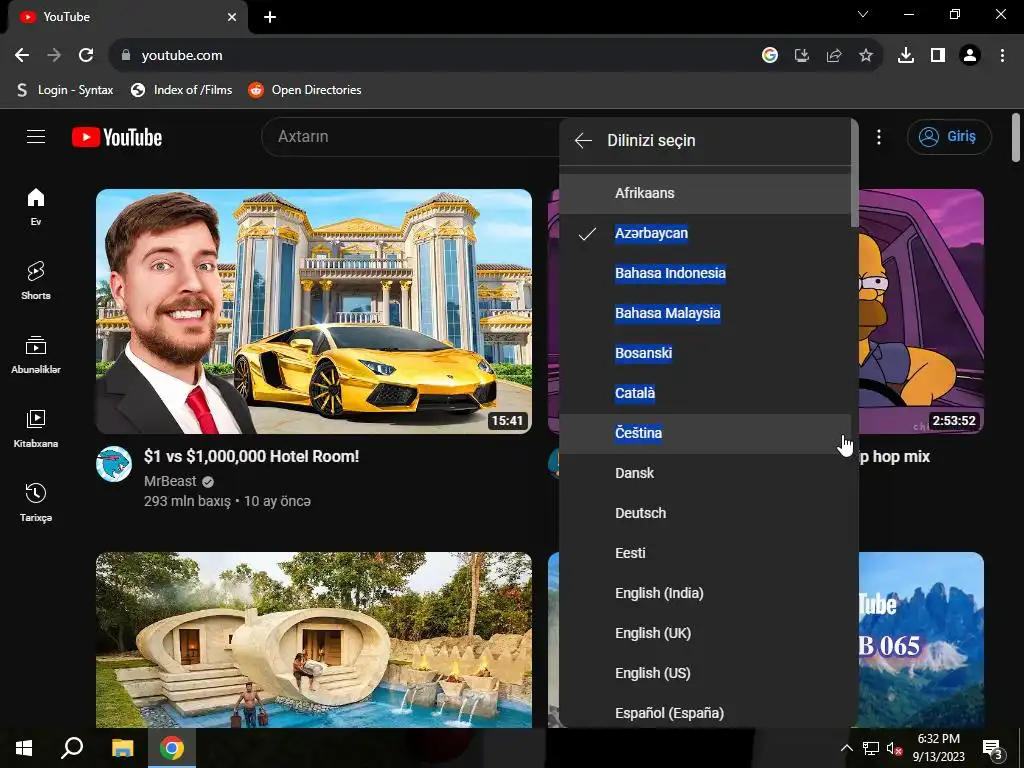Show hidden system tray icons
This screenshot has height=768, width=1024.
point(846,748)
